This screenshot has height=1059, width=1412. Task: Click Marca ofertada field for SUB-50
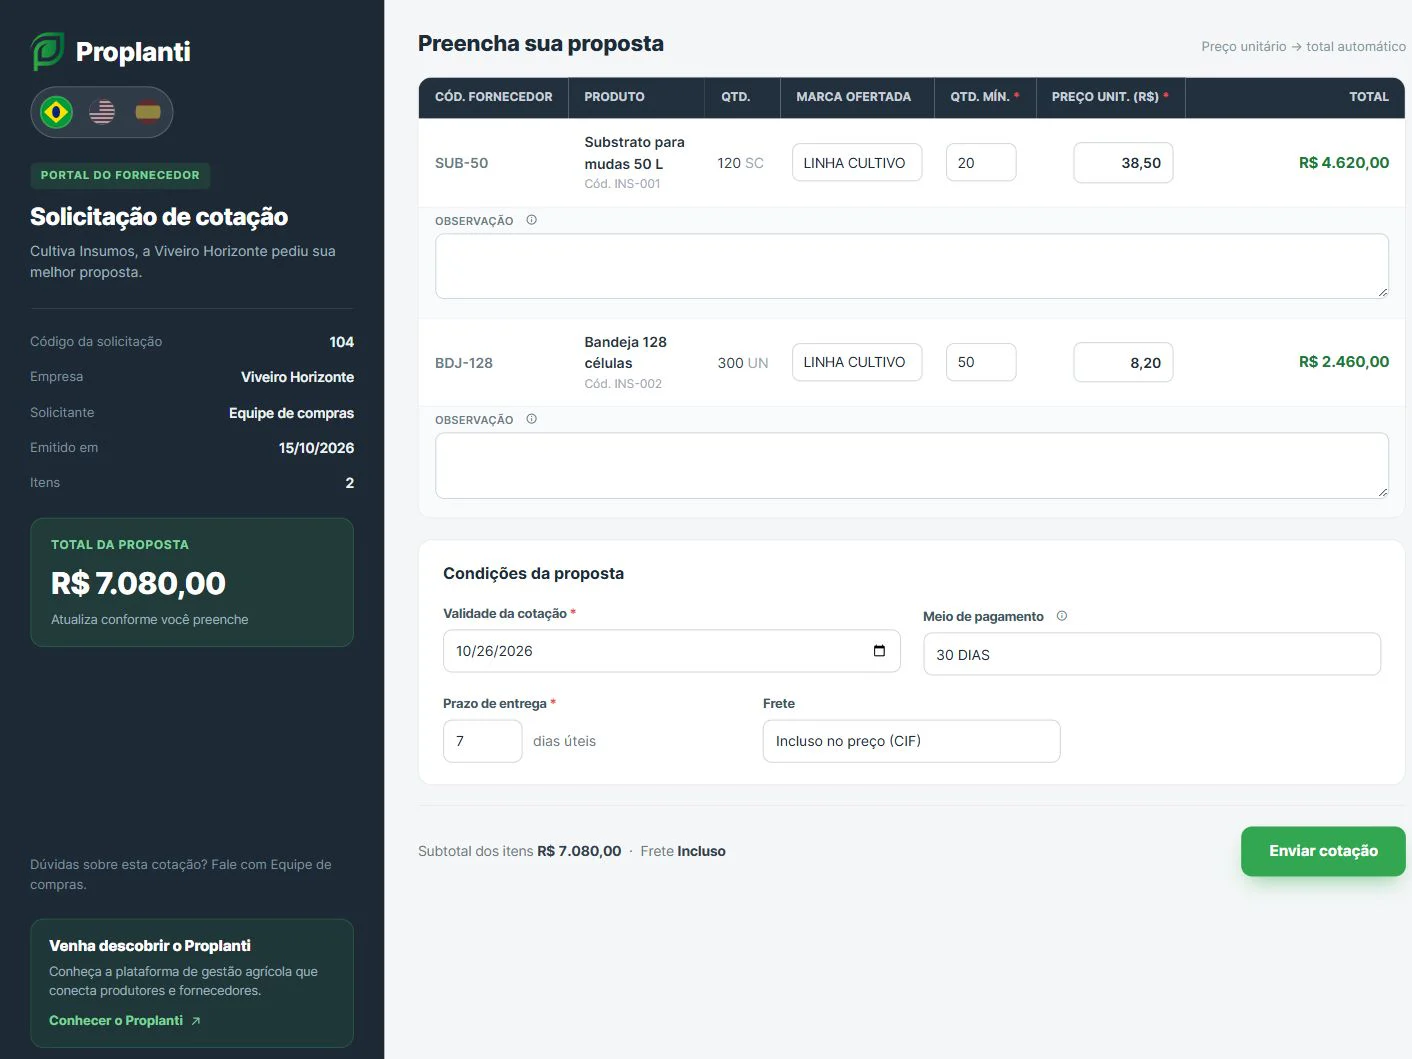pyautogui.click(x=857, y=163)
